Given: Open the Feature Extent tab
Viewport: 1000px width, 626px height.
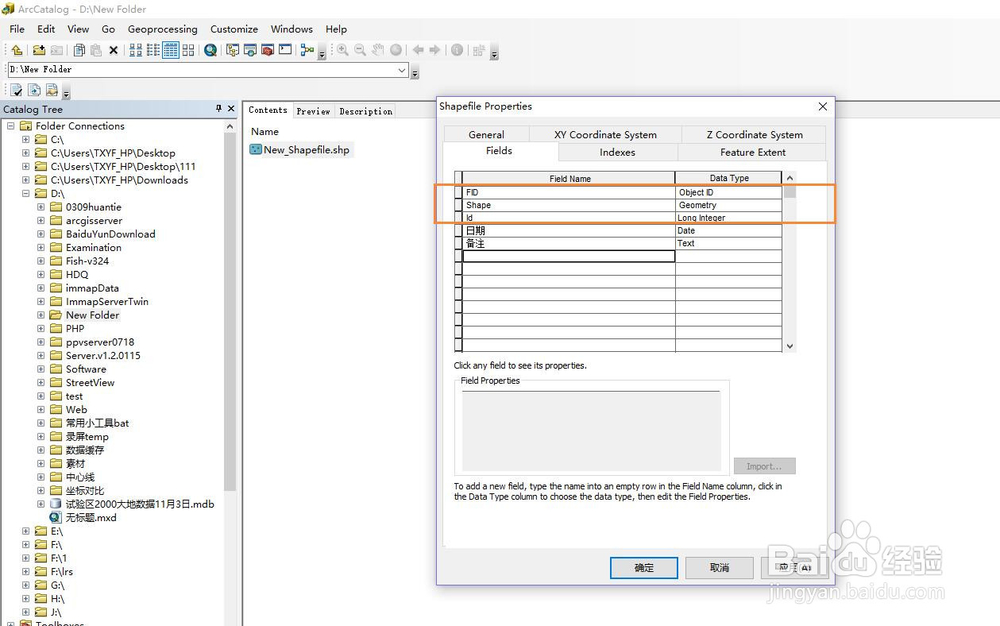Looking at the screenshot, I should [x=753, y=152].
